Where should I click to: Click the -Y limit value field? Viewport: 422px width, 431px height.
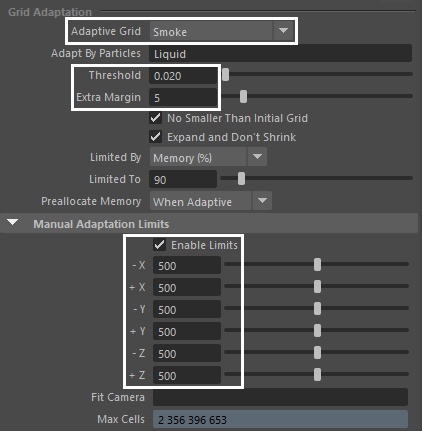click(187, 309)
